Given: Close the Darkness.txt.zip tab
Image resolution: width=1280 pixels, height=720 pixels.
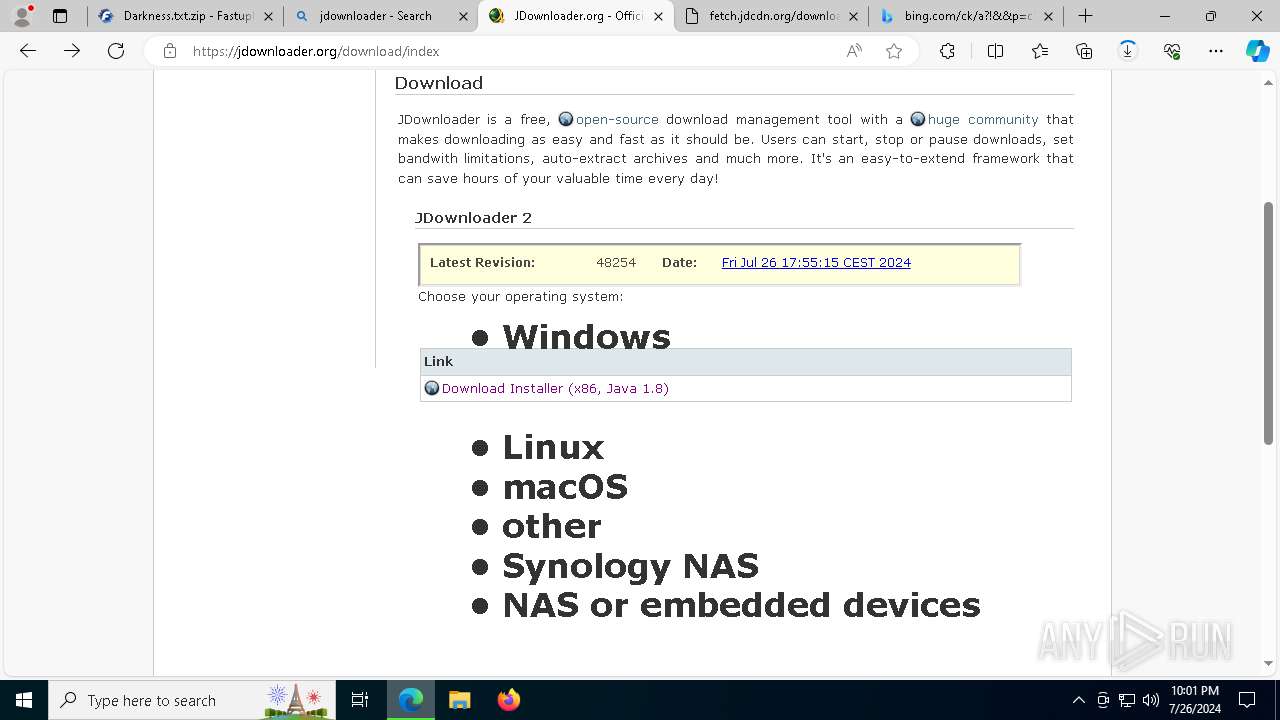Looking at the screenshot, I should [x=268, y=16].
